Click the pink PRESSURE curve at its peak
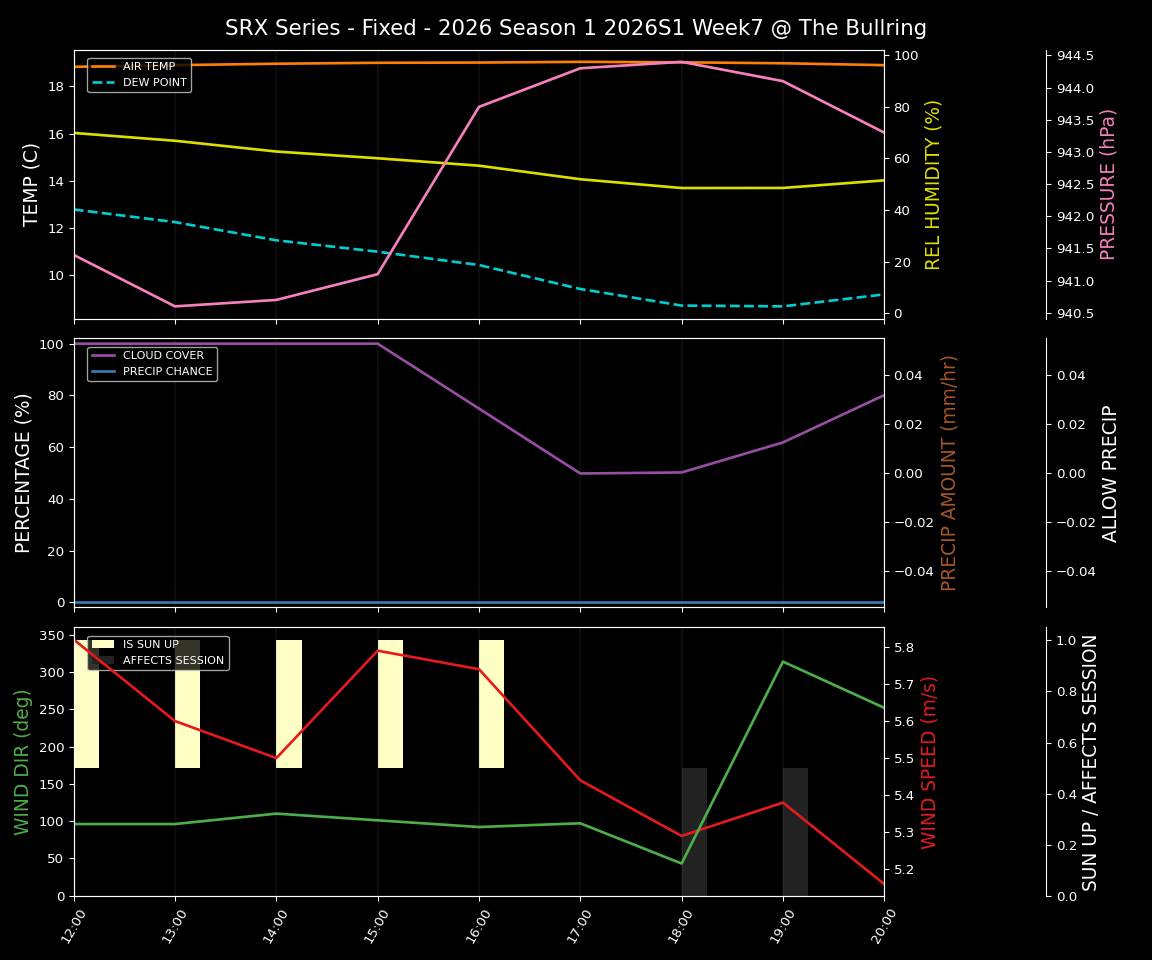1152x960 pixels. coord(682,61)
